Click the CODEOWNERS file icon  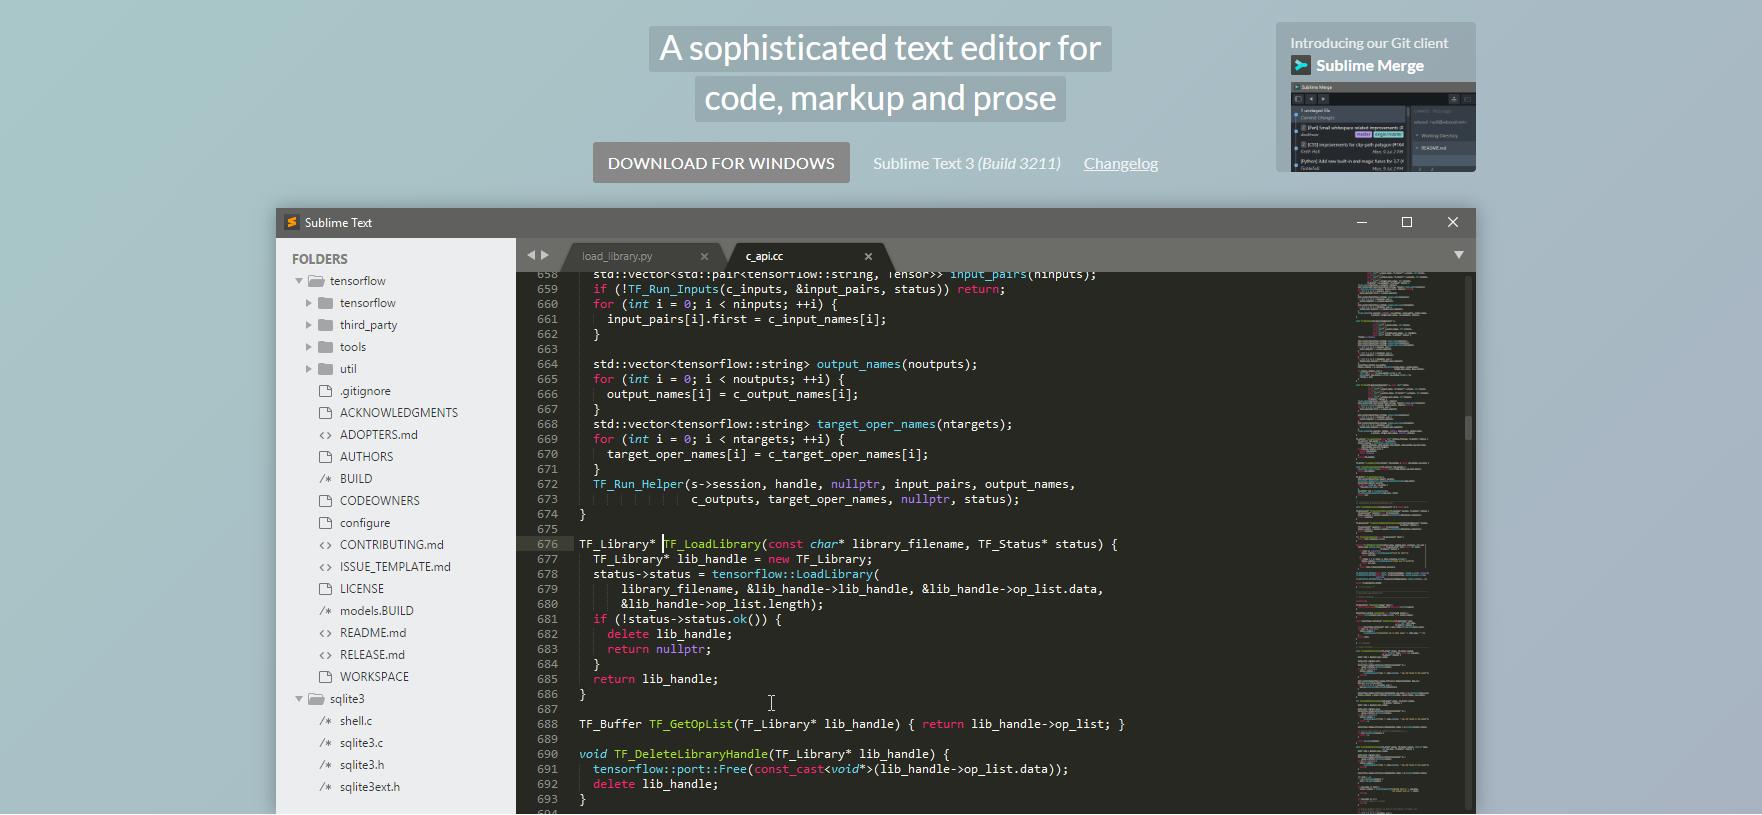point(325,501)
